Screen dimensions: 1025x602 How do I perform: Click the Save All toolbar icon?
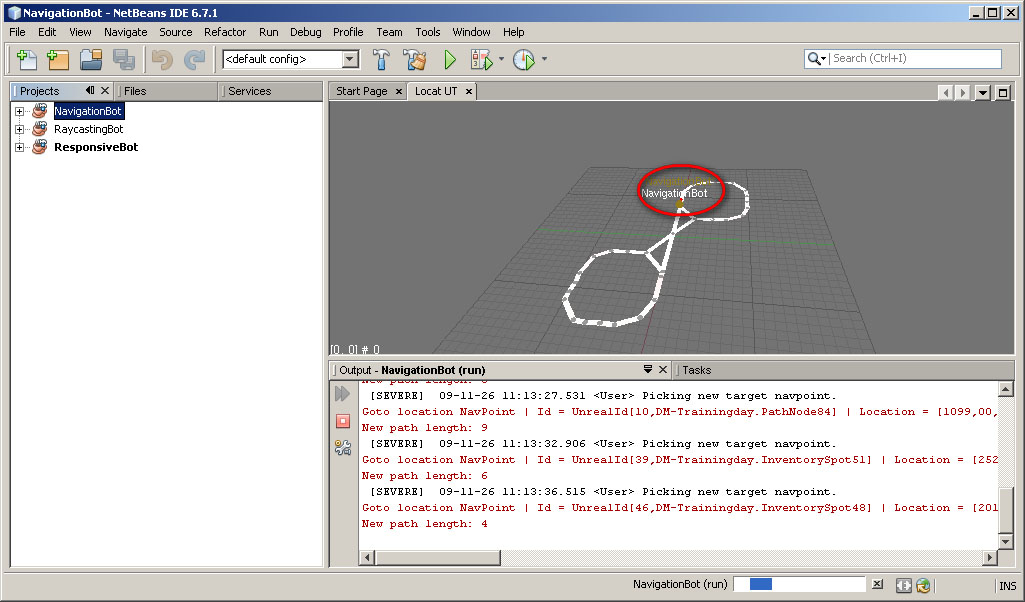tap(124, 59)
